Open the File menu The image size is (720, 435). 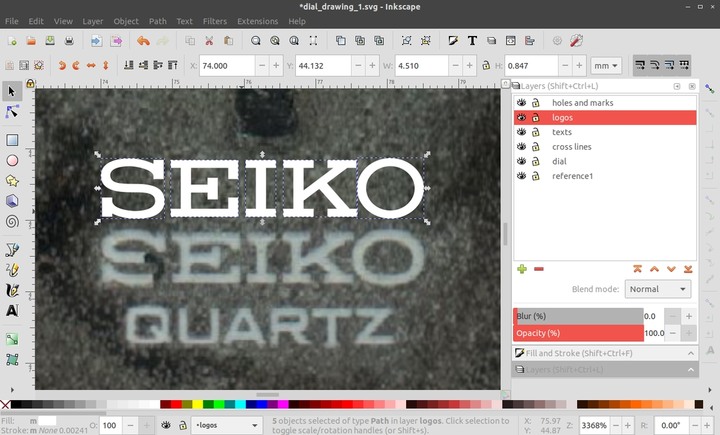[11, 21]
